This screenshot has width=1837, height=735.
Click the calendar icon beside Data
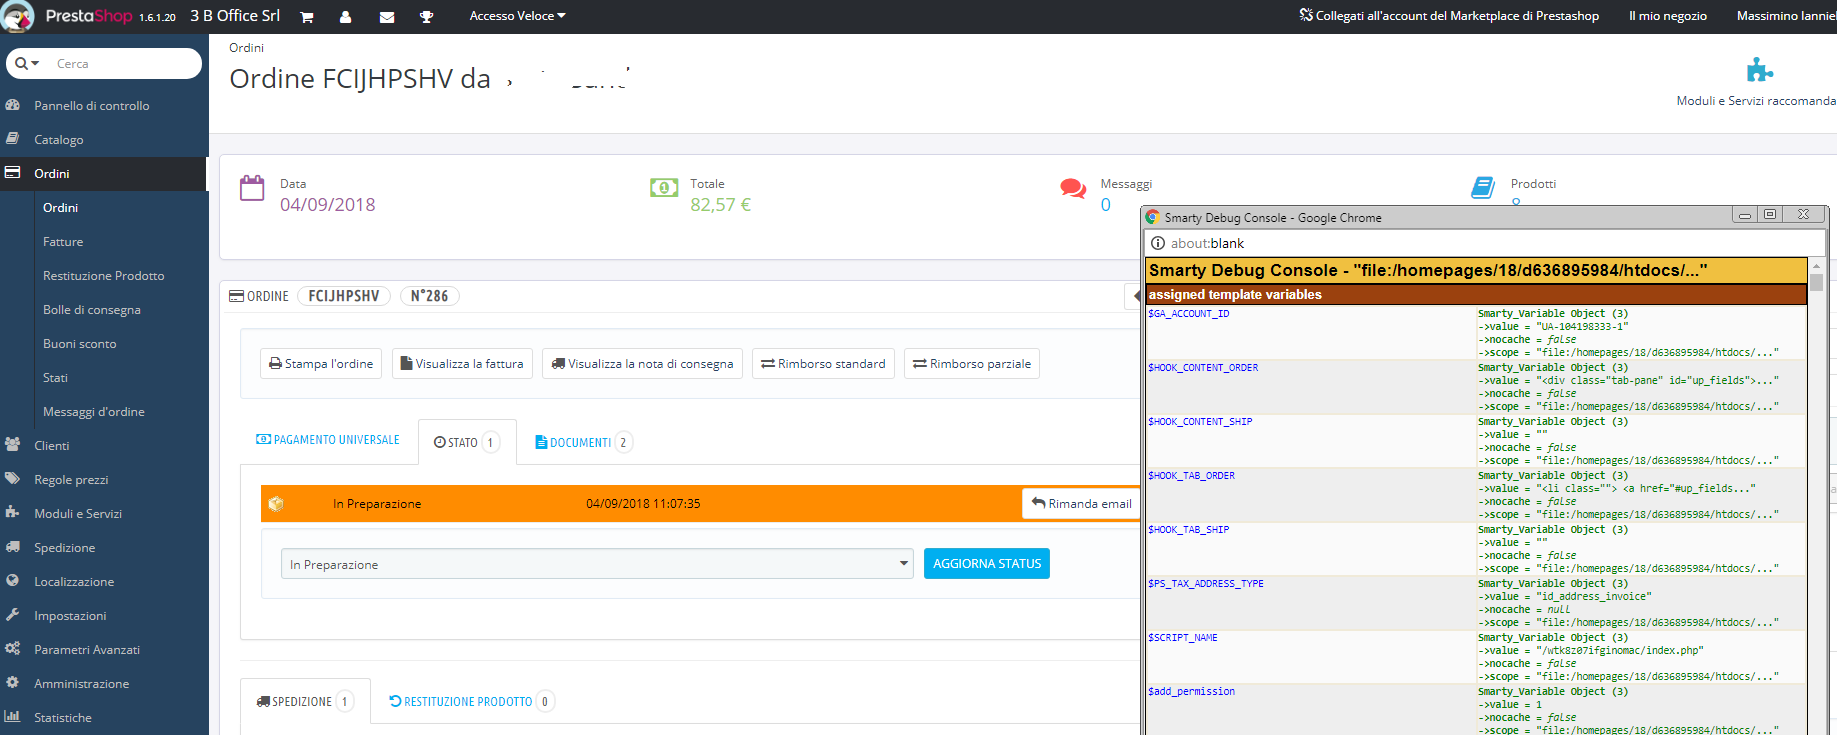click(252, 188)
